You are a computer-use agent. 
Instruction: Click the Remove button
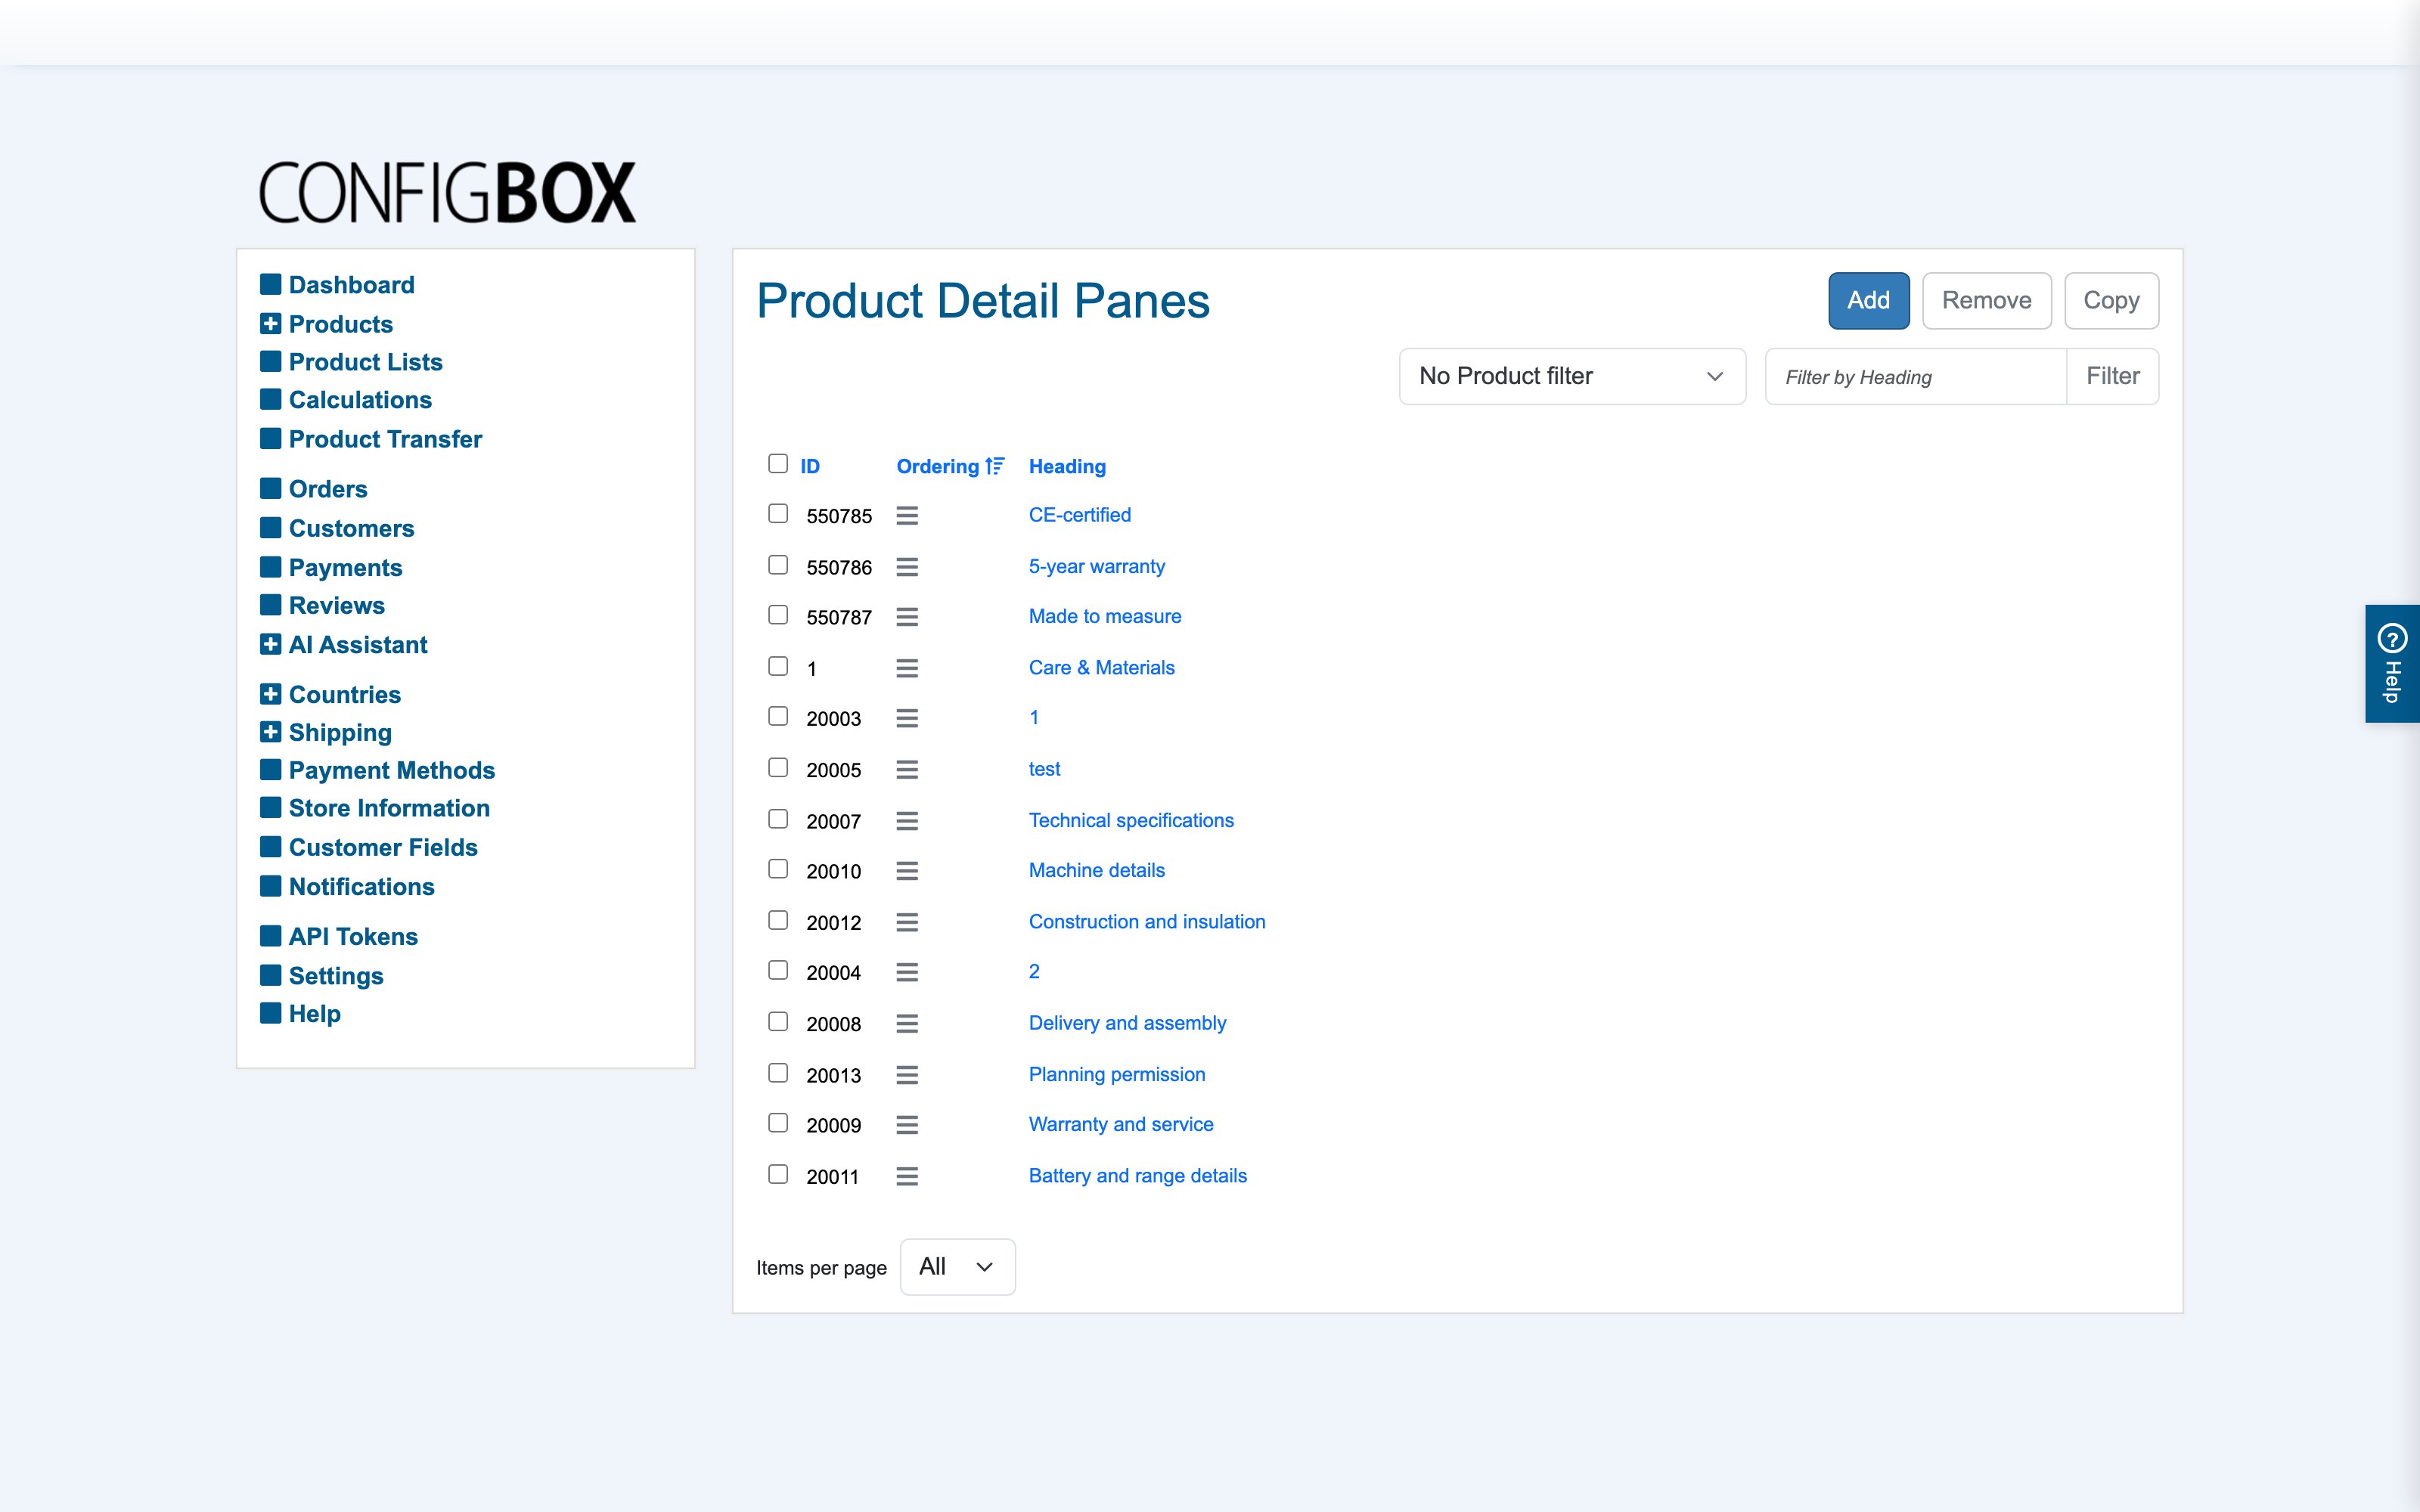(1986, 300)
